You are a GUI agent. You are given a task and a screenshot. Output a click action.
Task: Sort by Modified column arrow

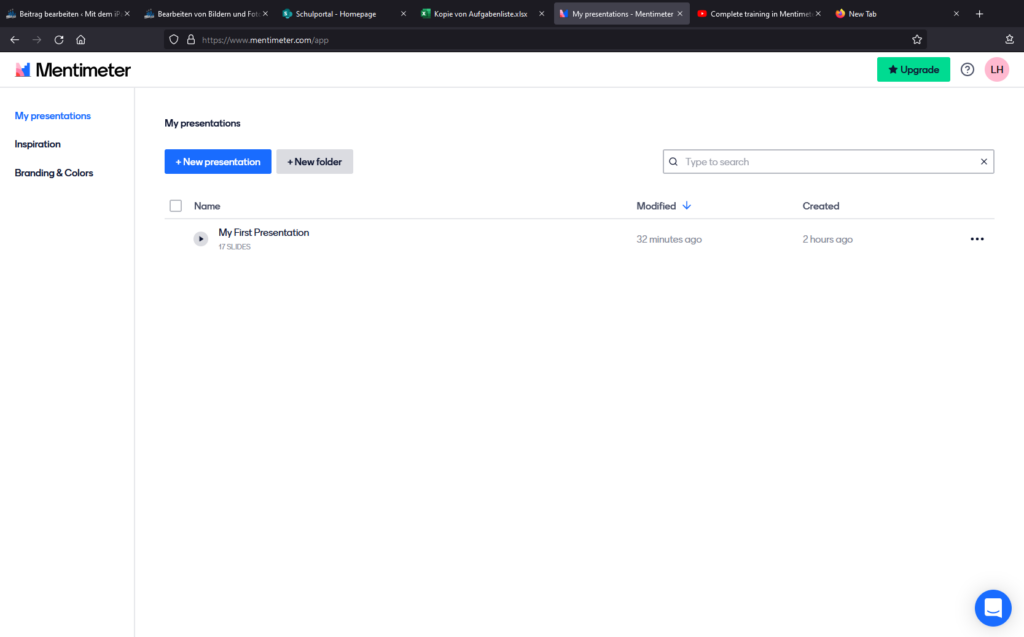click(x=686, y=206)
